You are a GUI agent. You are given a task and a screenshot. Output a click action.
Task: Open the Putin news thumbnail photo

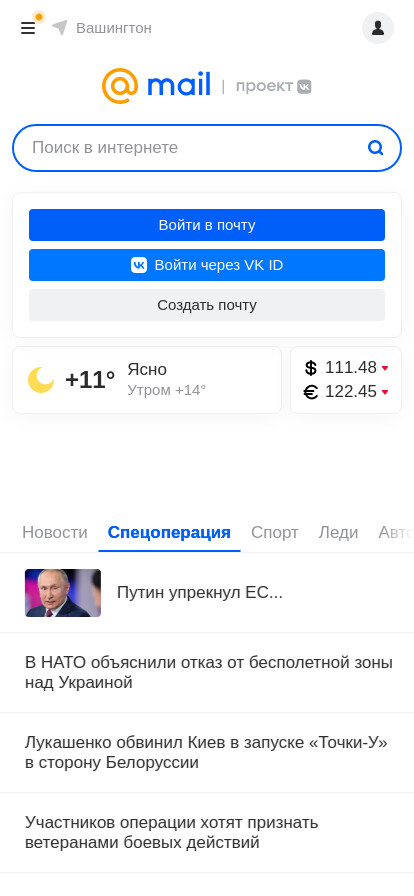[63, 593]
